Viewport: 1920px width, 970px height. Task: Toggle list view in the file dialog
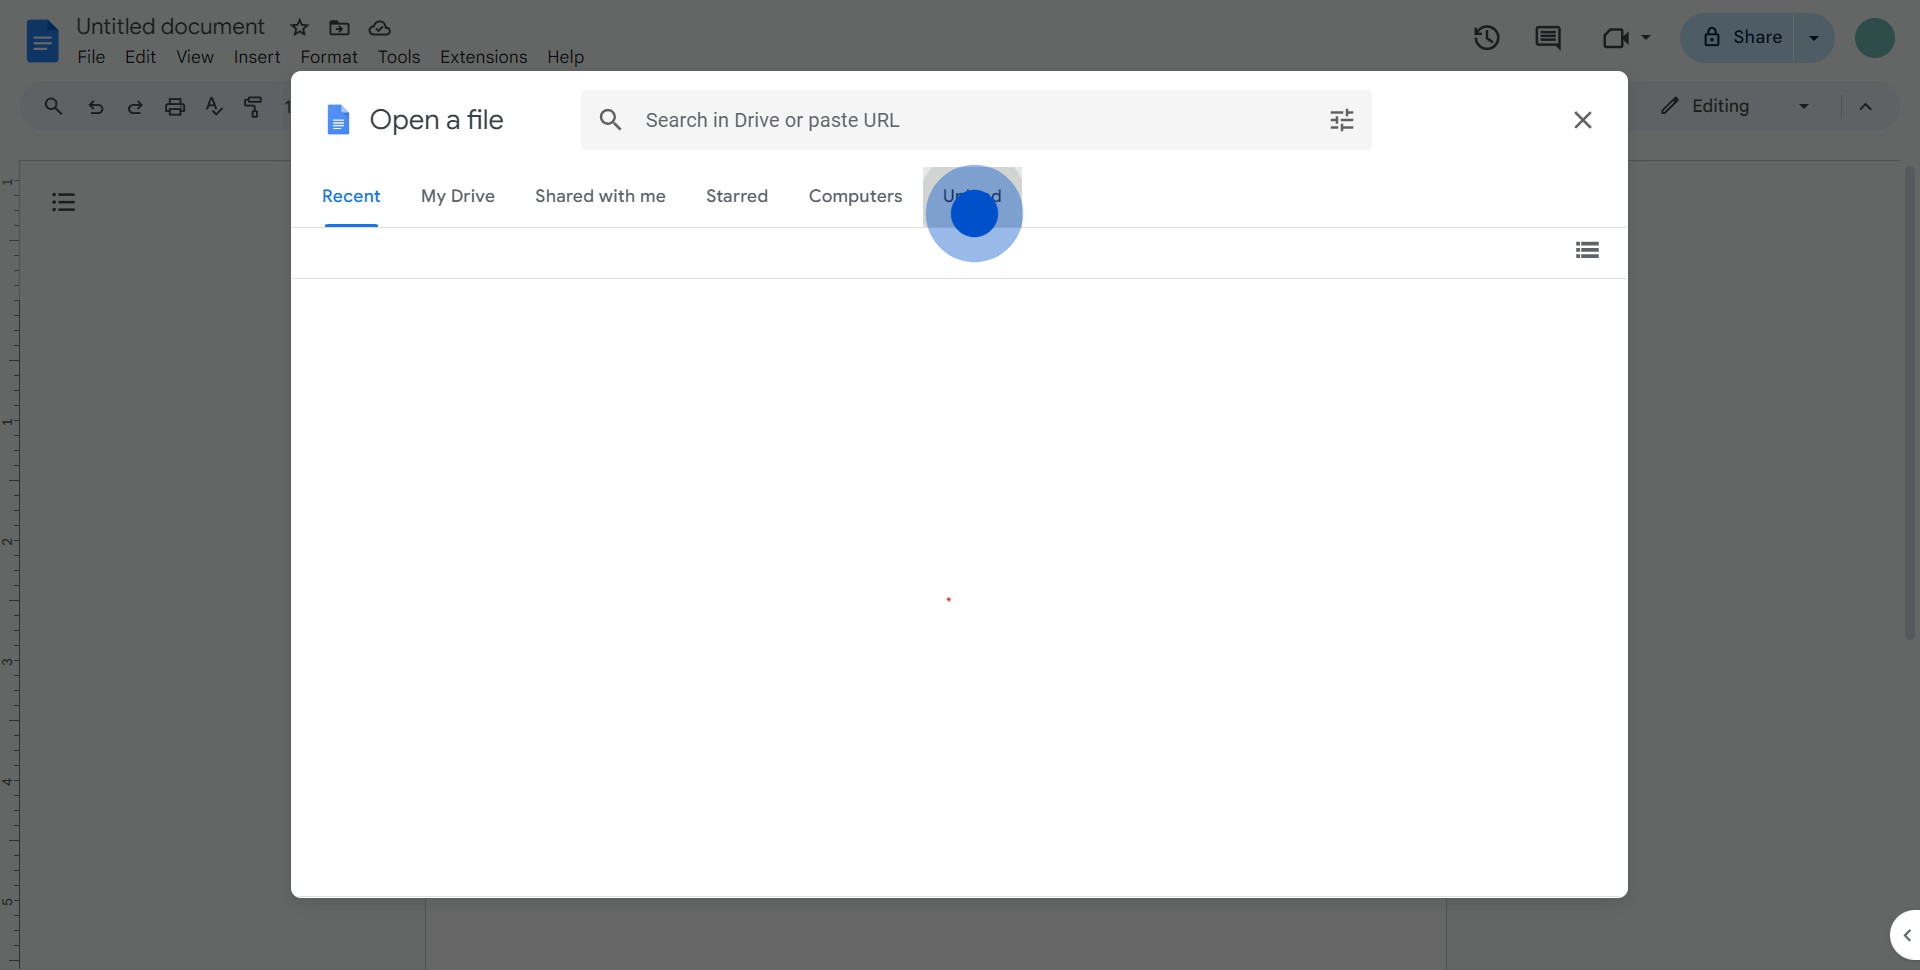pyautogui.click(x=1587, y=250)
